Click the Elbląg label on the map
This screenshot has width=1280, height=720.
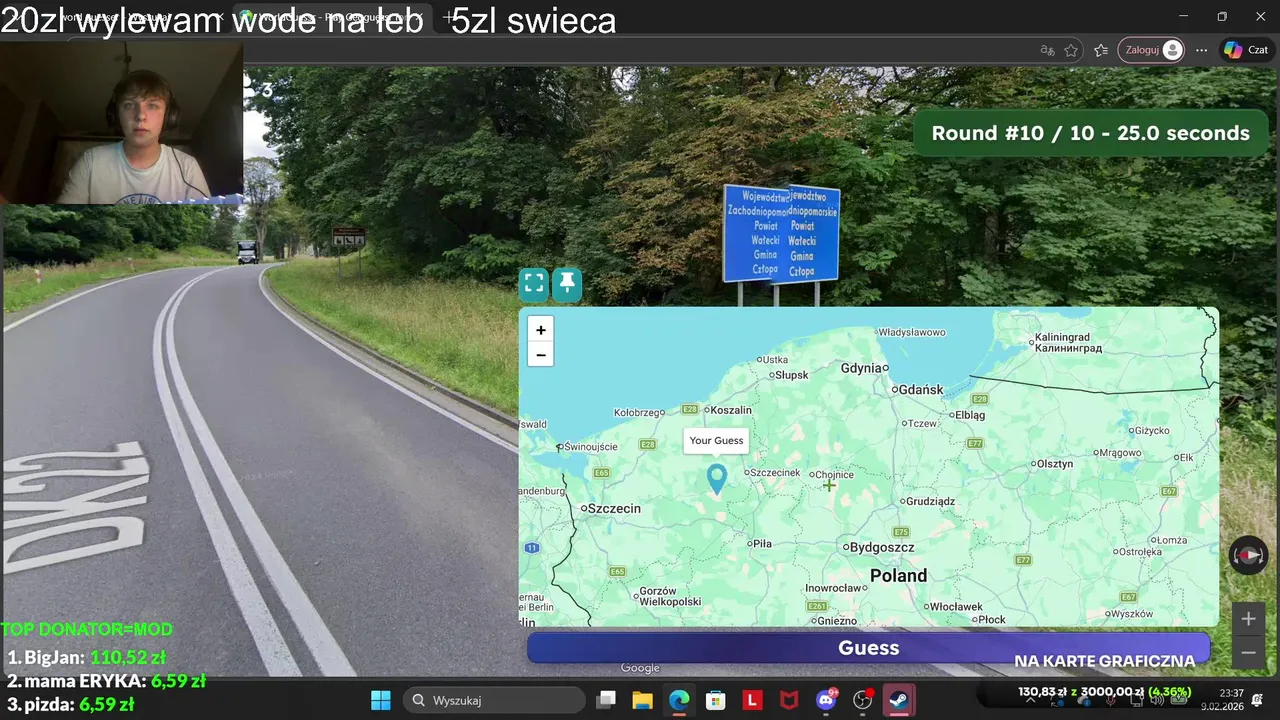[x=970, y=414]
